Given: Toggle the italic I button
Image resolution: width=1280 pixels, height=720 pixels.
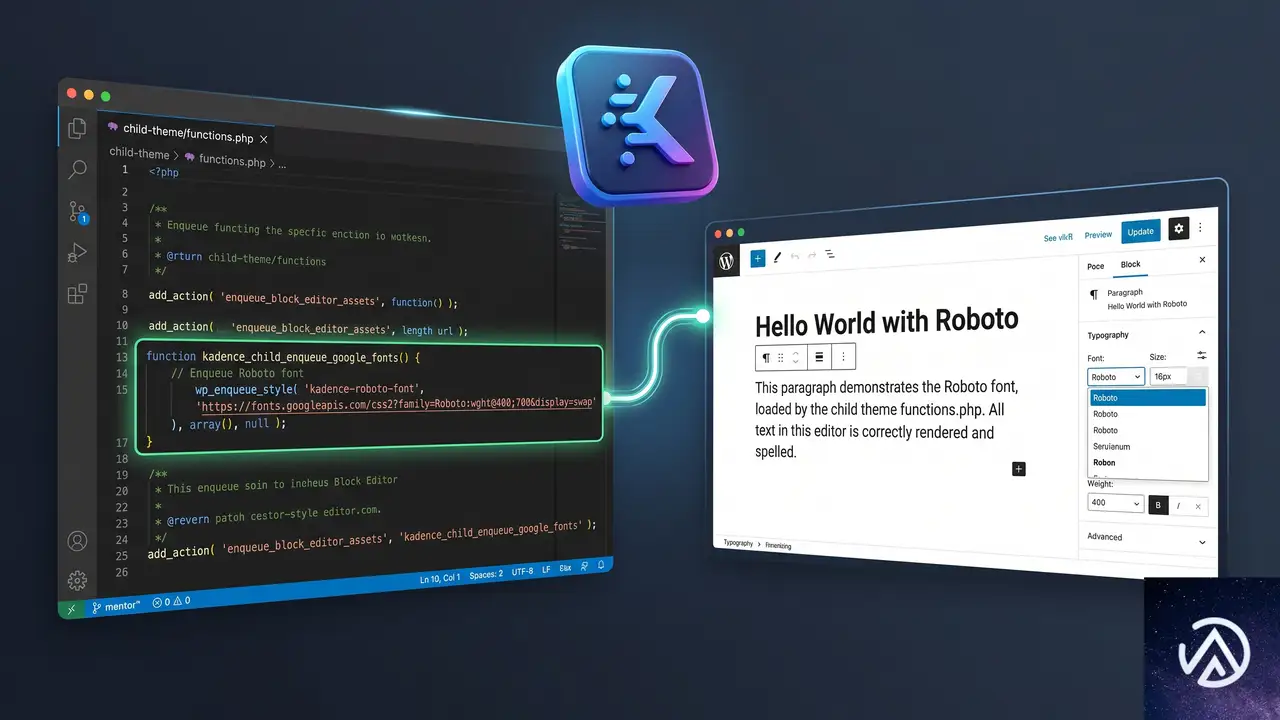Looking at the screenshot, I should pos(1178,506).
